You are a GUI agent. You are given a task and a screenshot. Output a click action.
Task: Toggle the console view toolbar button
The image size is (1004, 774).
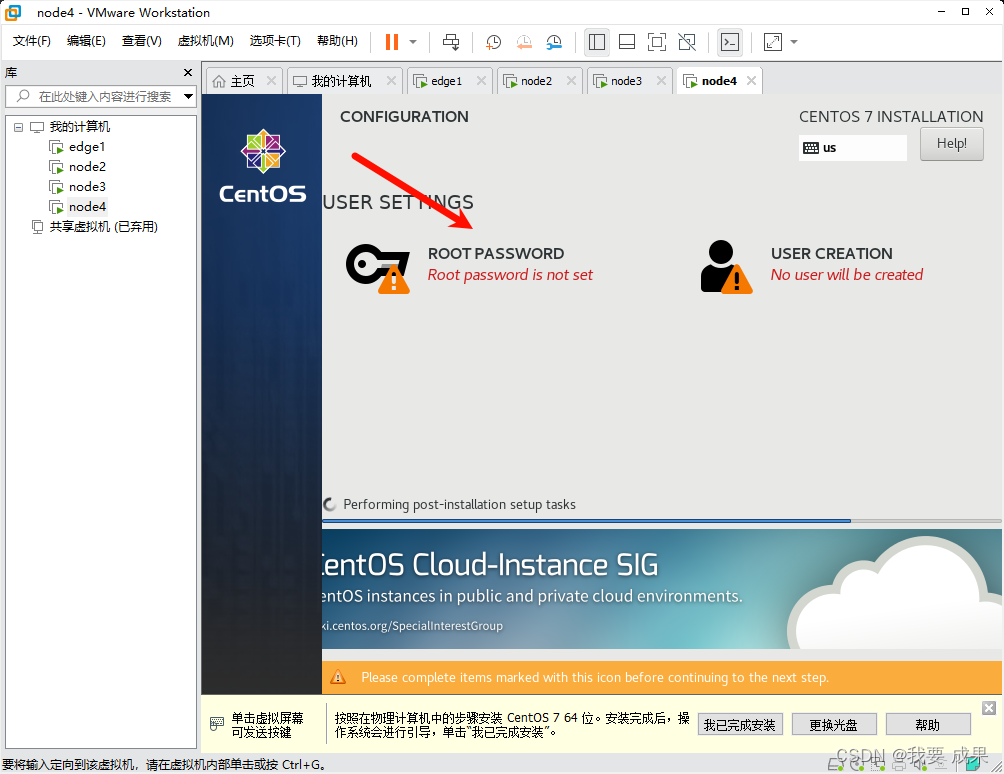tap(730, 42)
